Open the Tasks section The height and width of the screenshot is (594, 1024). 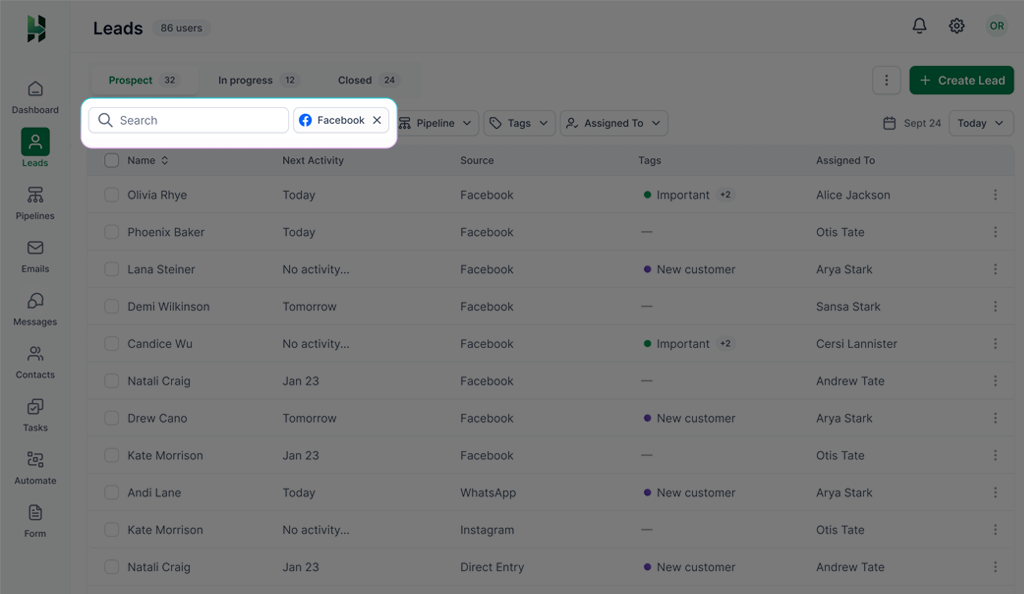click(35, 413)
